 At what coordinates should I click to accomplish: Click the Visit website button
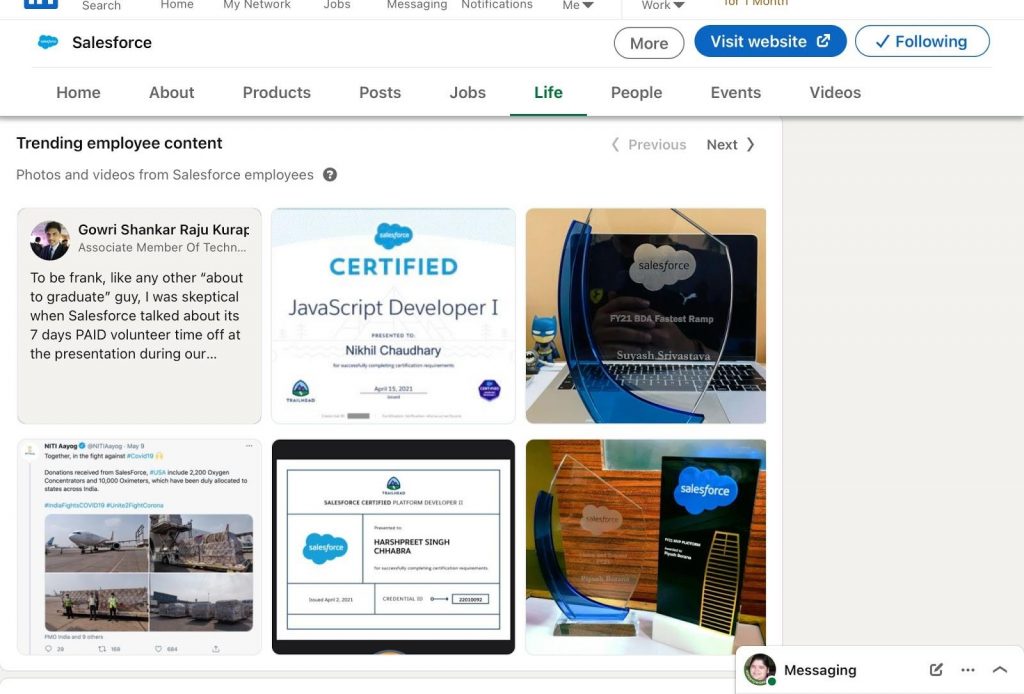pyautogui.click(x=770, y=41)
